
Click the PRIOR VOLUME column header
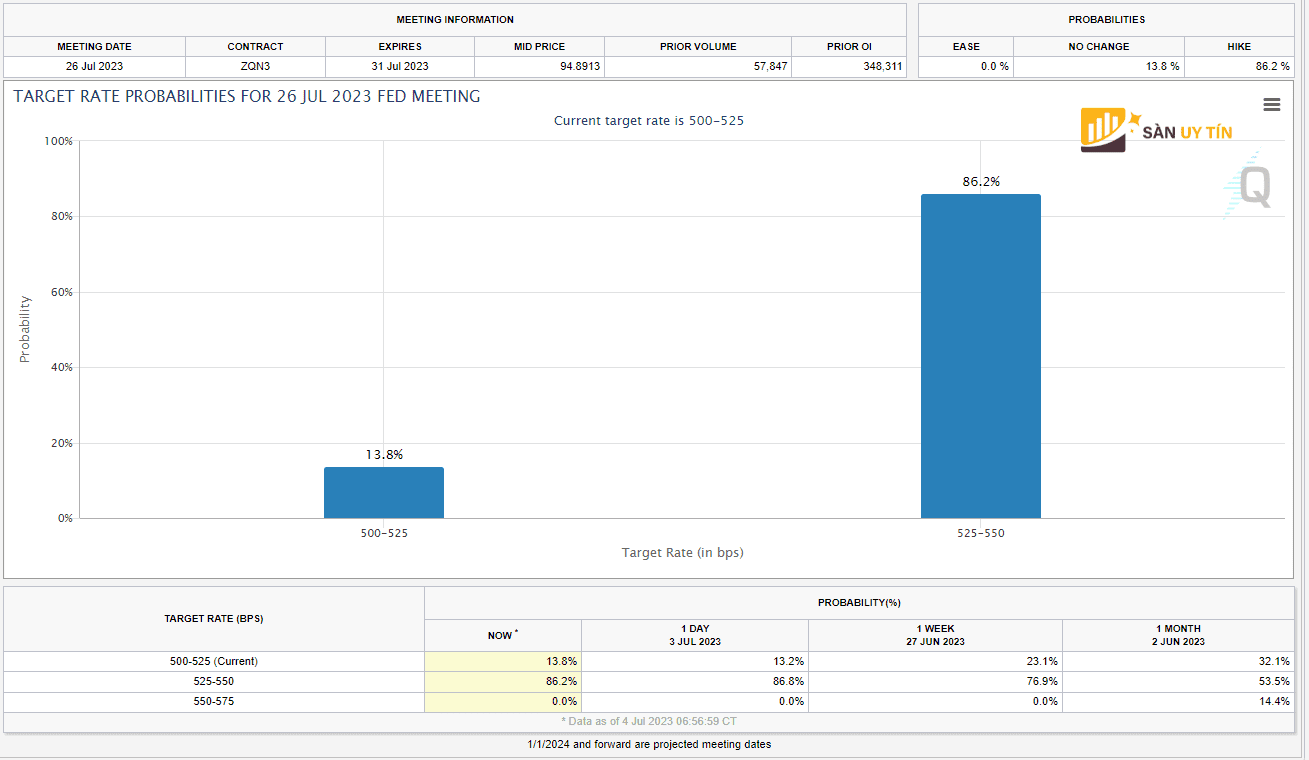698,47
